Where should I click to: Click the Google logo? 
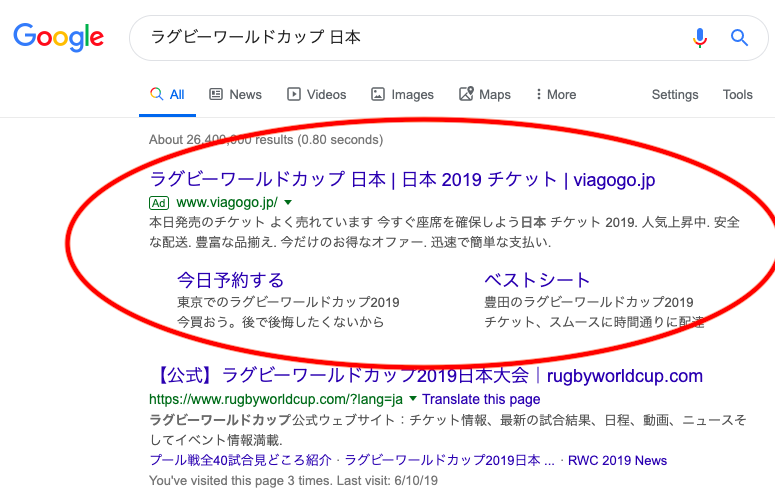58,37
